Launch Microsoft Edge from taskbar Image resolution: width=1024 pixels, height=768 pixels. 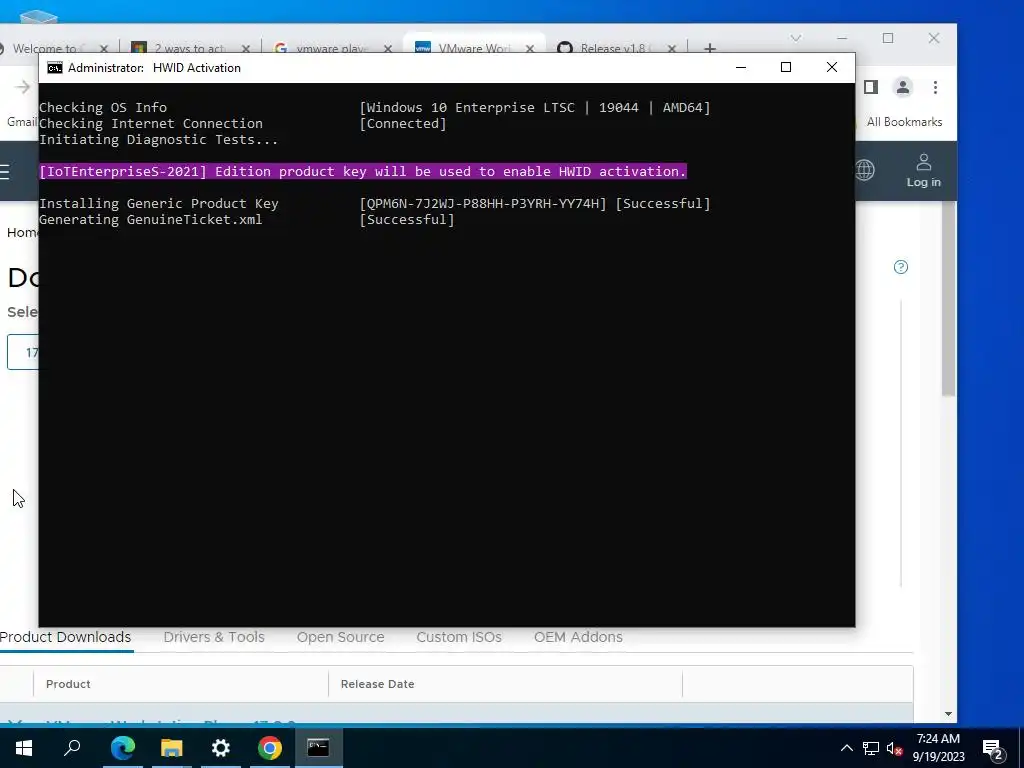(123, 748)
